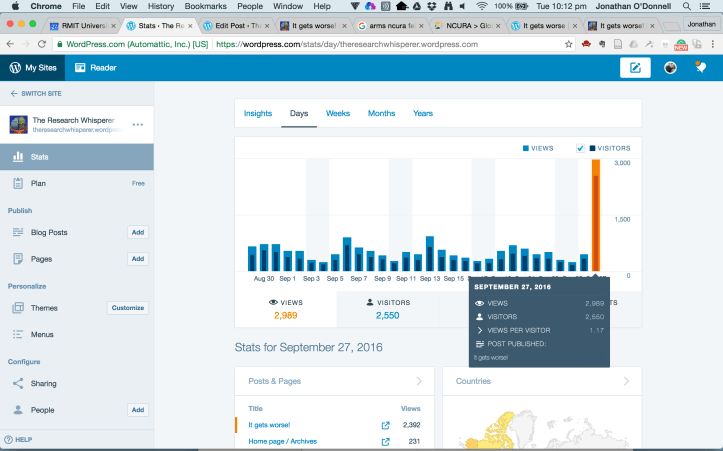Switch to the Weeks tab
Screen dimensions: 723x451
(338, 113)
